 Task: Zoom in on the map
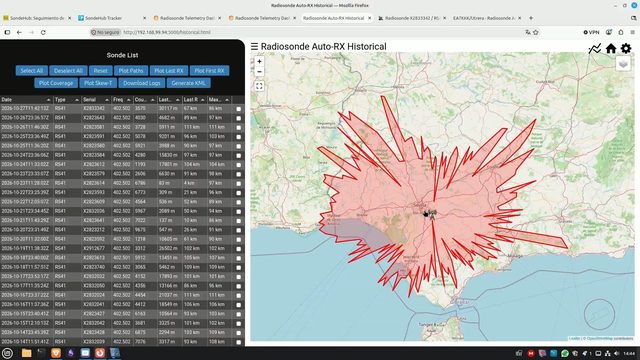[x=259, y=61]
